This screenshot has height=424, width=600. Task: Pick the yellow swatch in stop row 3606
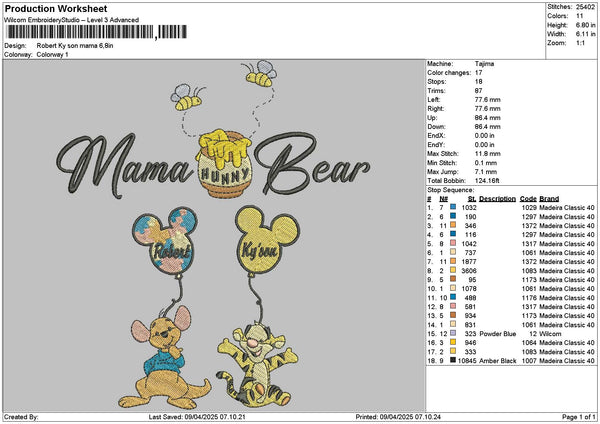pos(453,270)
